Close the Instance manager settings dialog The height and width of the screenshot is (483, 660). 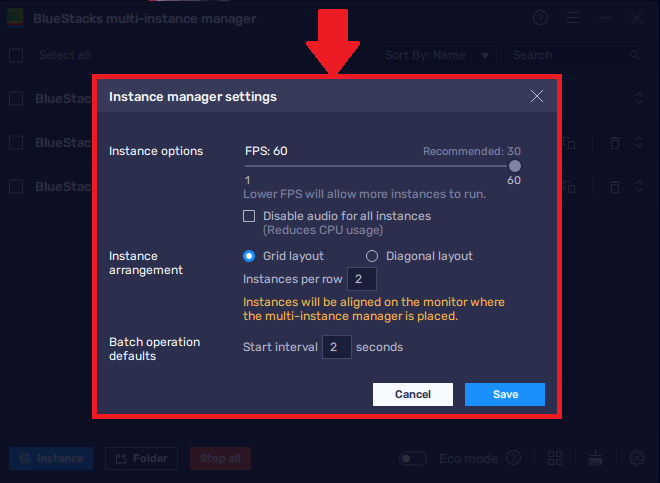(x=537, y=97)
